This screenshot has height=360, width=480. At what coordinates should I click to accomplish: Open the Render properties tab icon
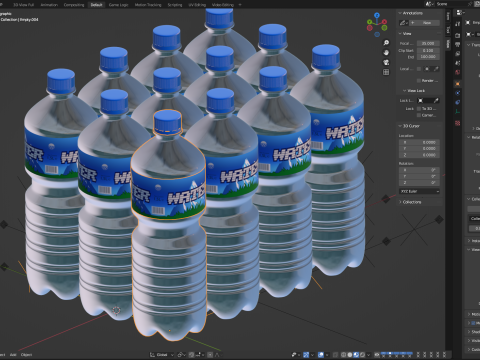[458, 35]
